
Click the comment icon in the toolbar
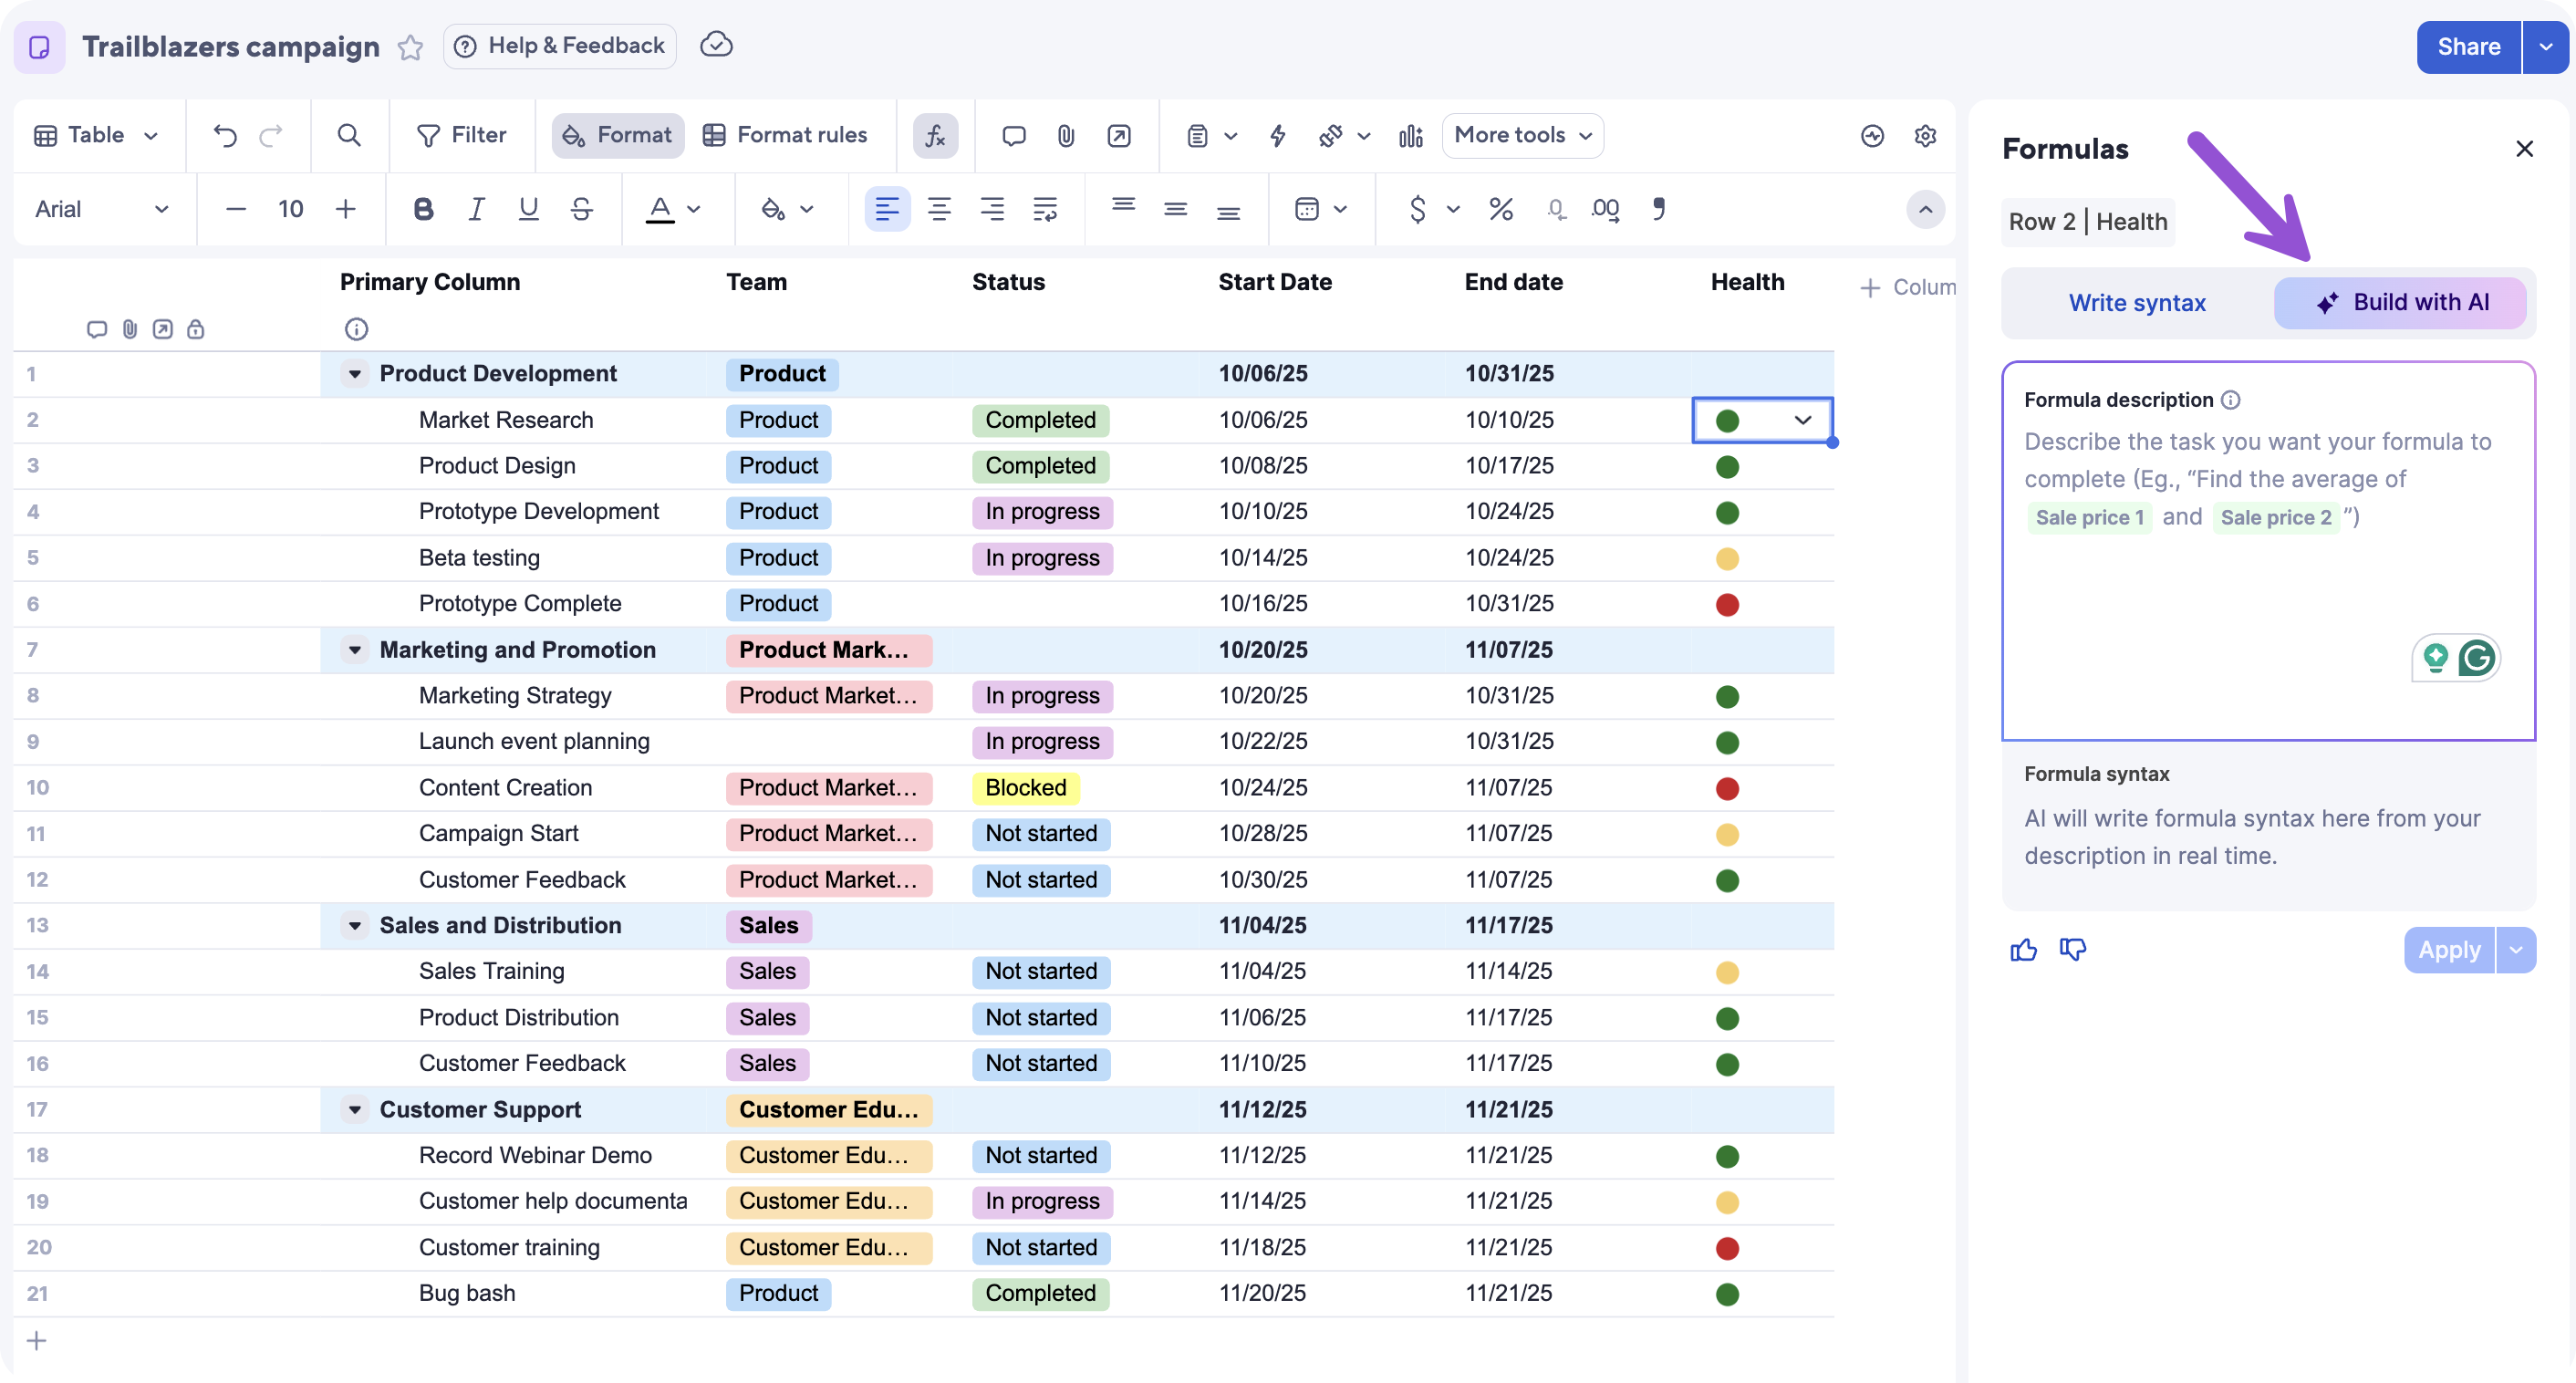coord(1013,135)
